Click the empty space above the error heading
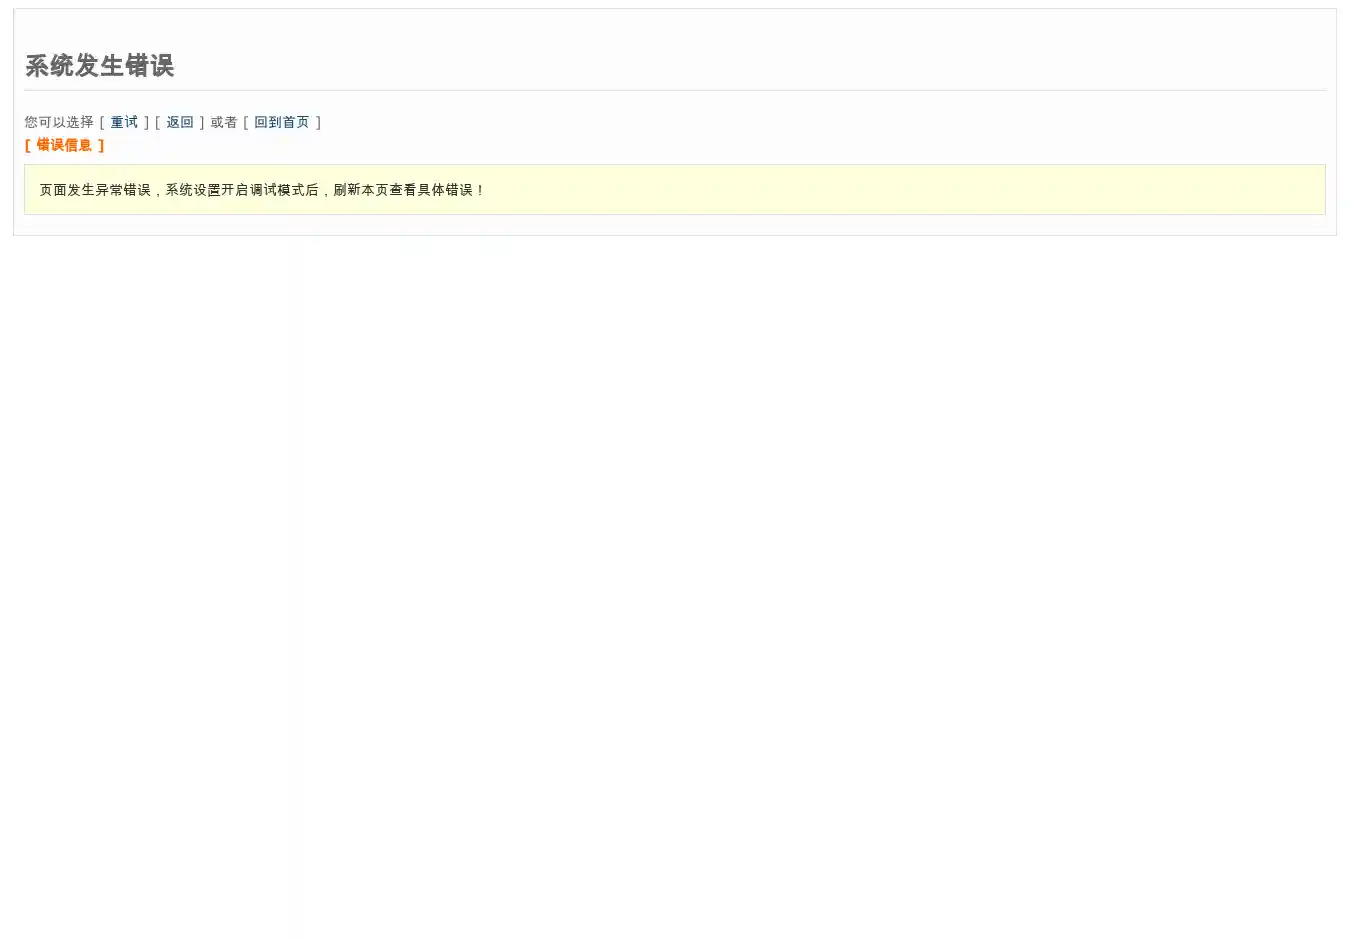 tap(675, 28)
